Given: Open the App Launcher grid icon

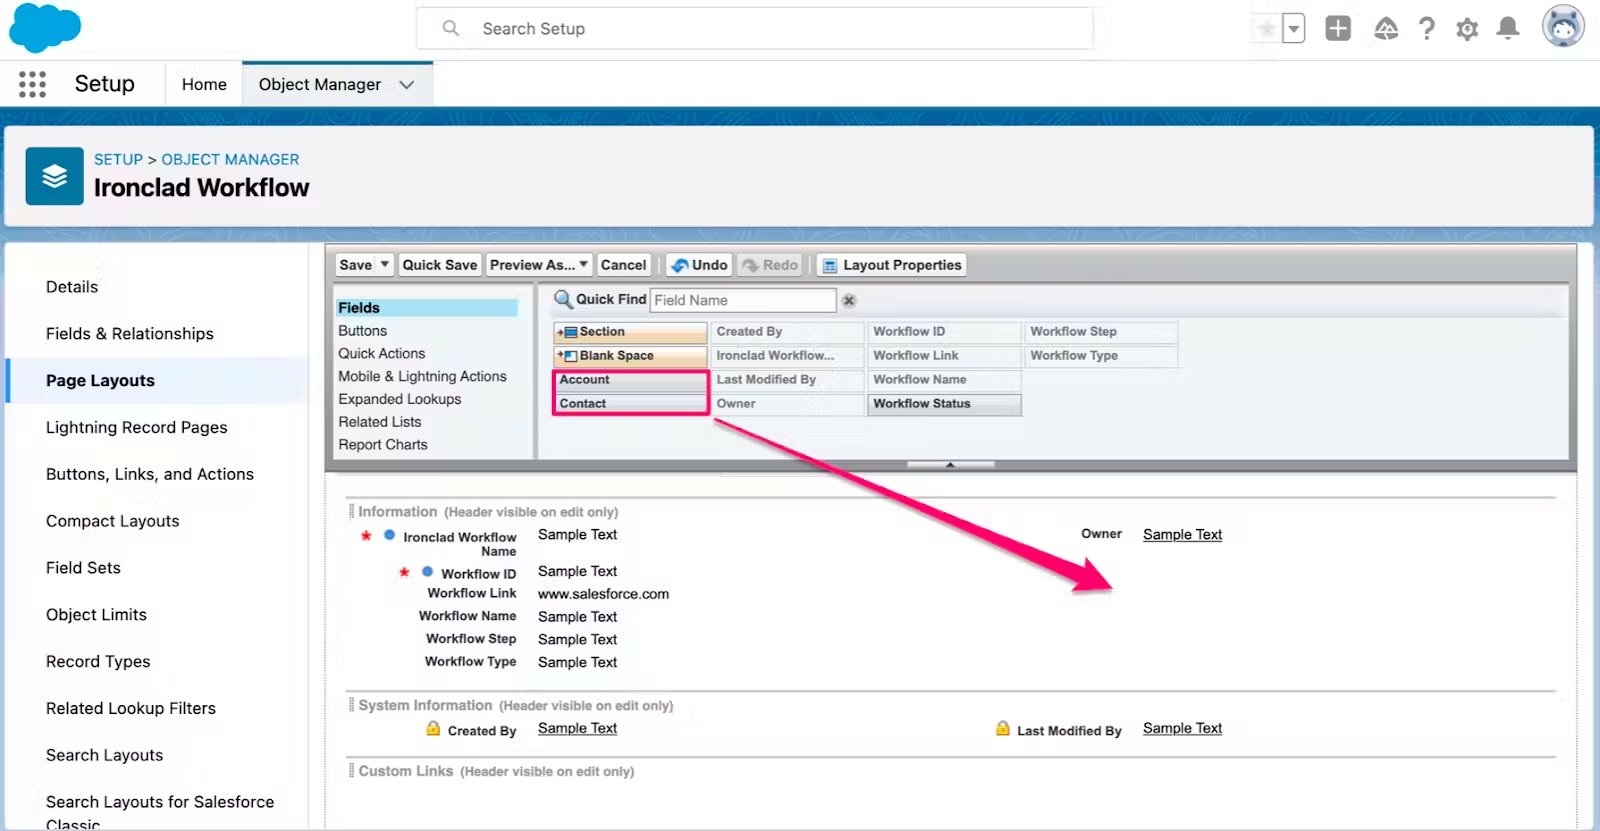Looking at the screenshot, I should pyautogui.click(x=32, y=84).
